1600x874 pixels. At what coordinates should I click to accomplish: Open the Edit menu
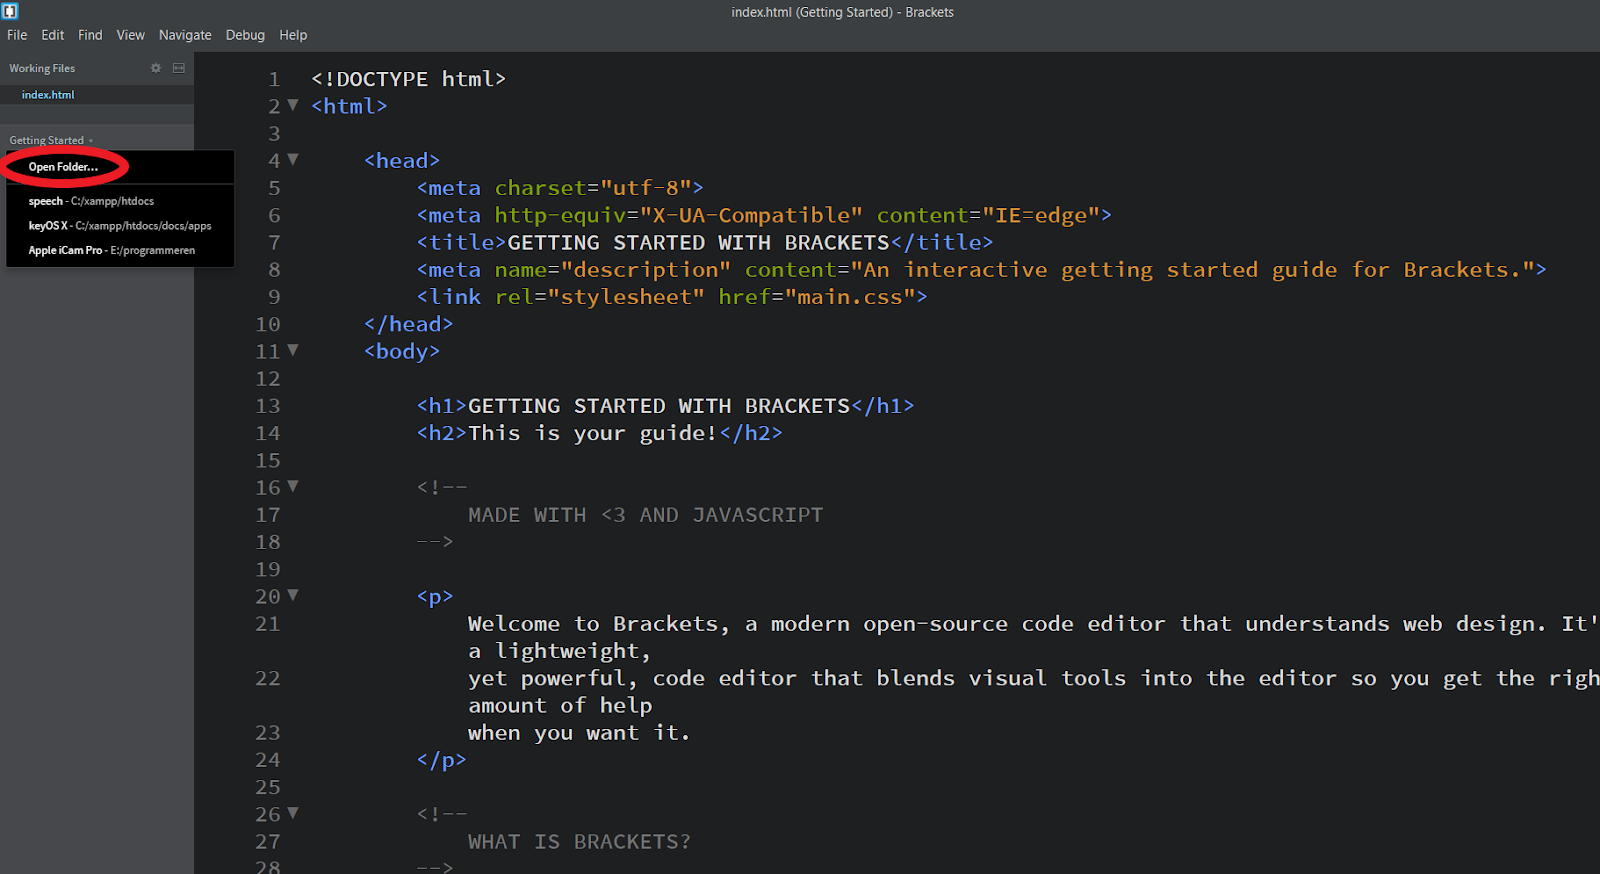point(53,35)
